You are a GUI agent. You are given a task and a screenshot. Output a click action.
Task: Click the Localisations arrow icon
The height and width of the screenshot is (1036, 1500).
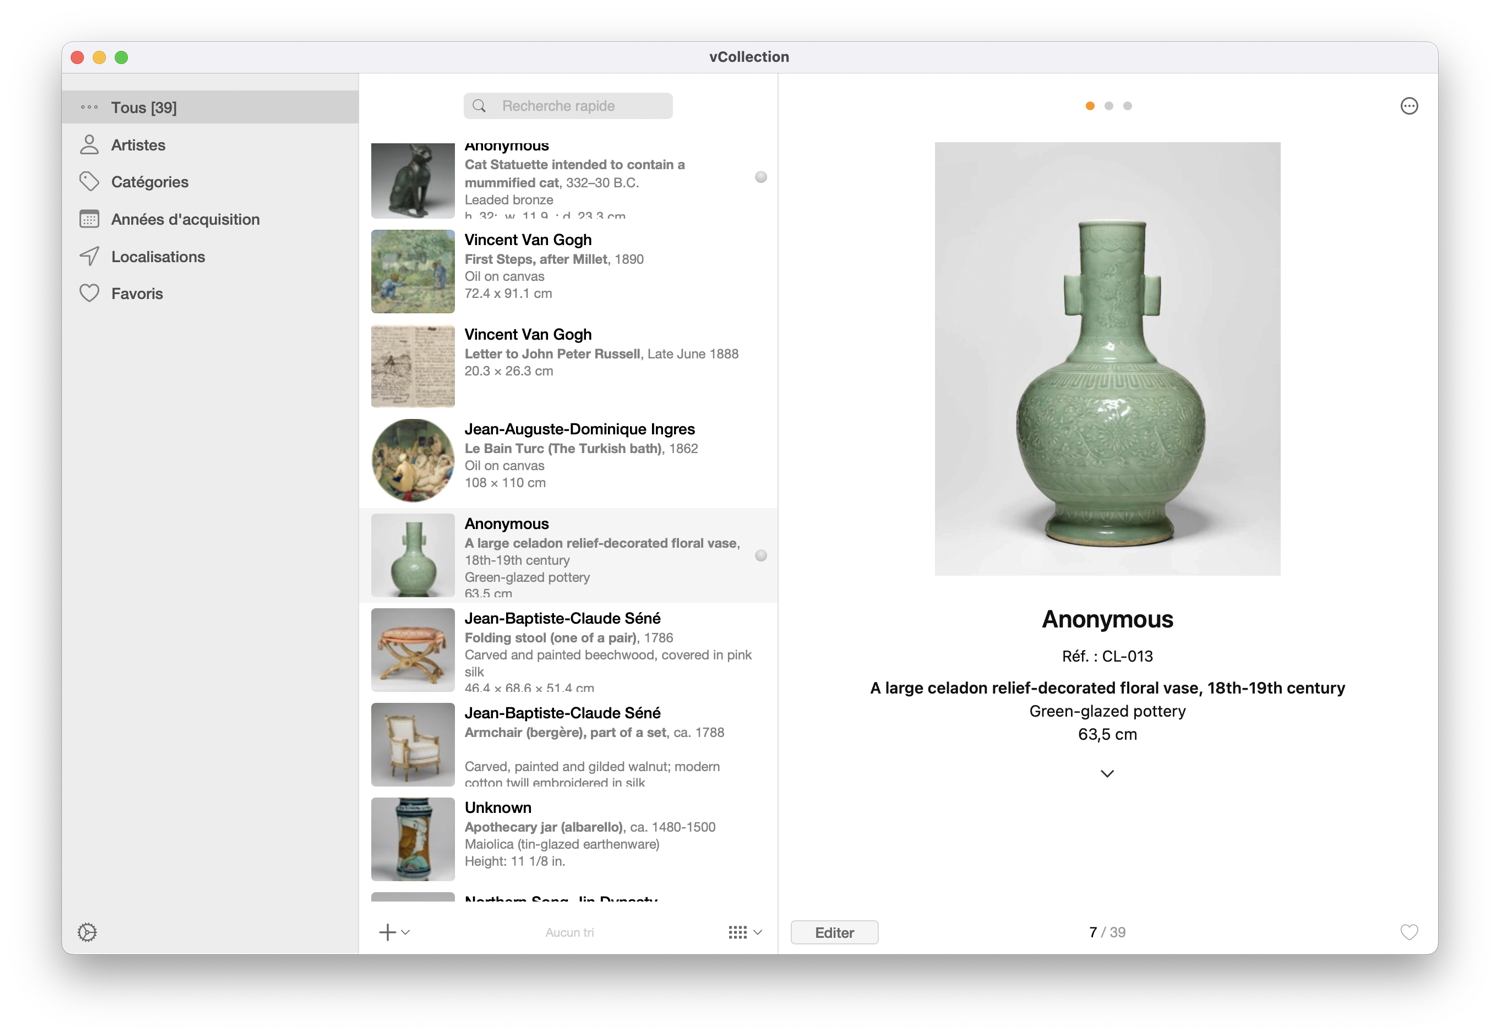[89, 256]
